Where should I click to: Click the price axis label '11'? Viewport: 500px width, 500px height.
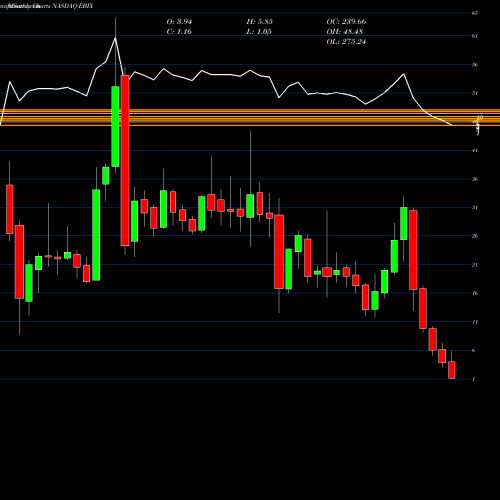(x=475, y=322)
